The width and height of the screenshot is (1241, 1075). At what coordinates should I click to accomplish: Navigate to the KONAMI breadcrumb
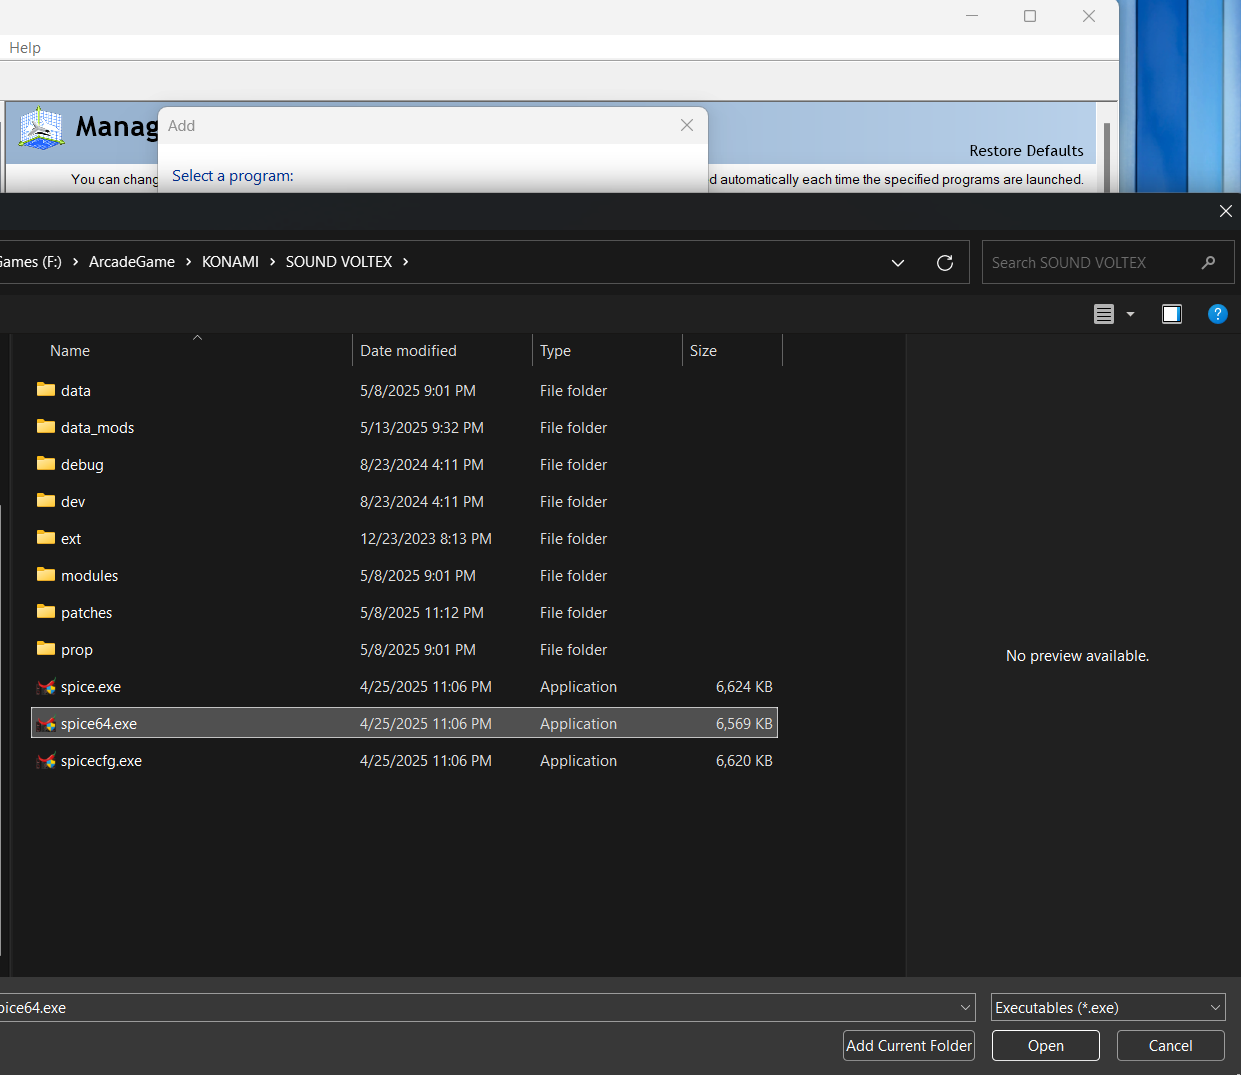click(x=230, y=262)
